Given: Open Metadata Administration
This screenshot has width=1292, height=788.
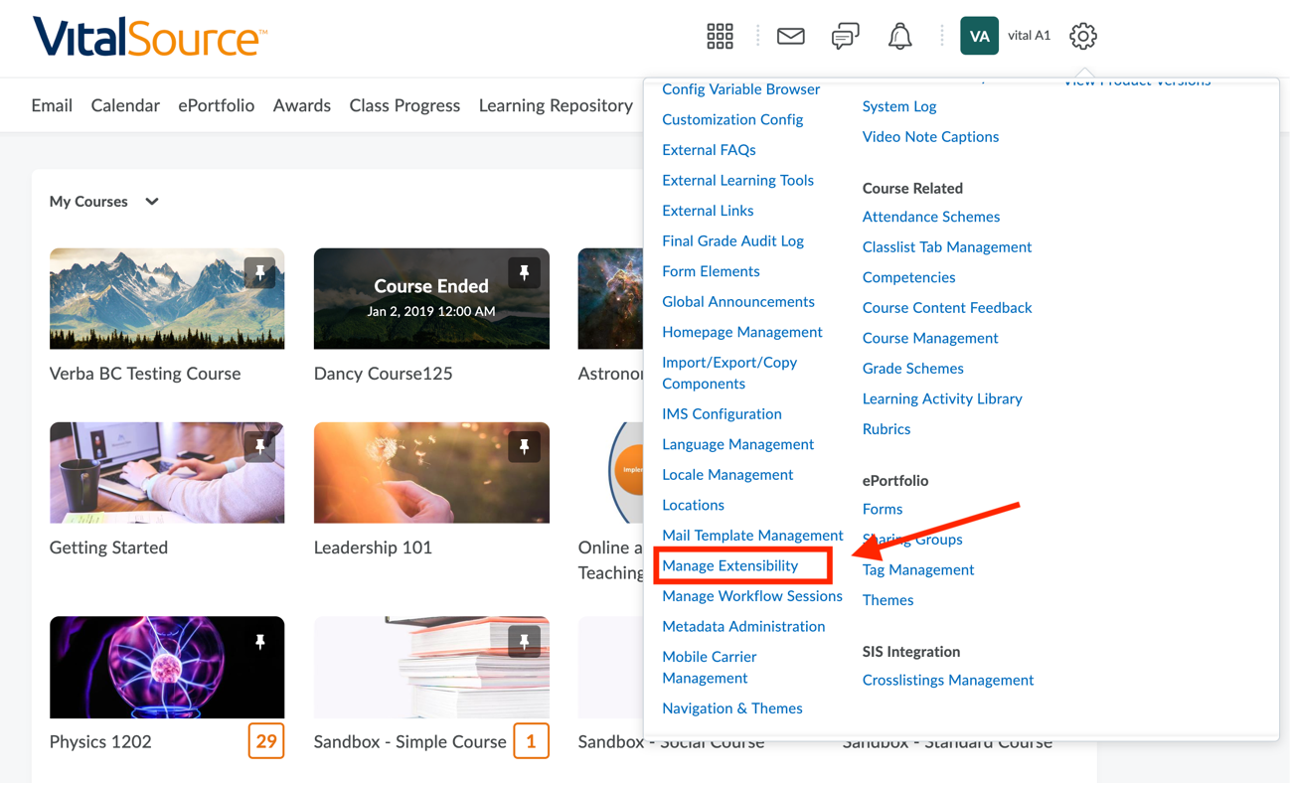Looking at the screenshot, I should click(744, 627).
